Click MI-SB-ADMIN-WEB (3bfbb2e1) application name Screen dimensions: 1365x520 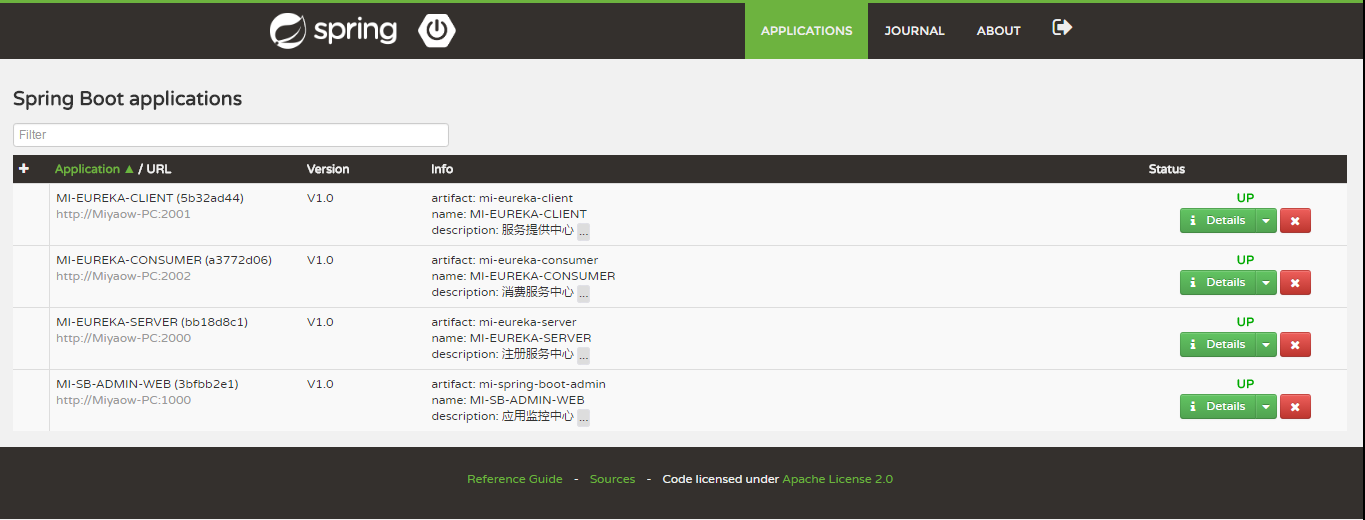pos(147,384)
